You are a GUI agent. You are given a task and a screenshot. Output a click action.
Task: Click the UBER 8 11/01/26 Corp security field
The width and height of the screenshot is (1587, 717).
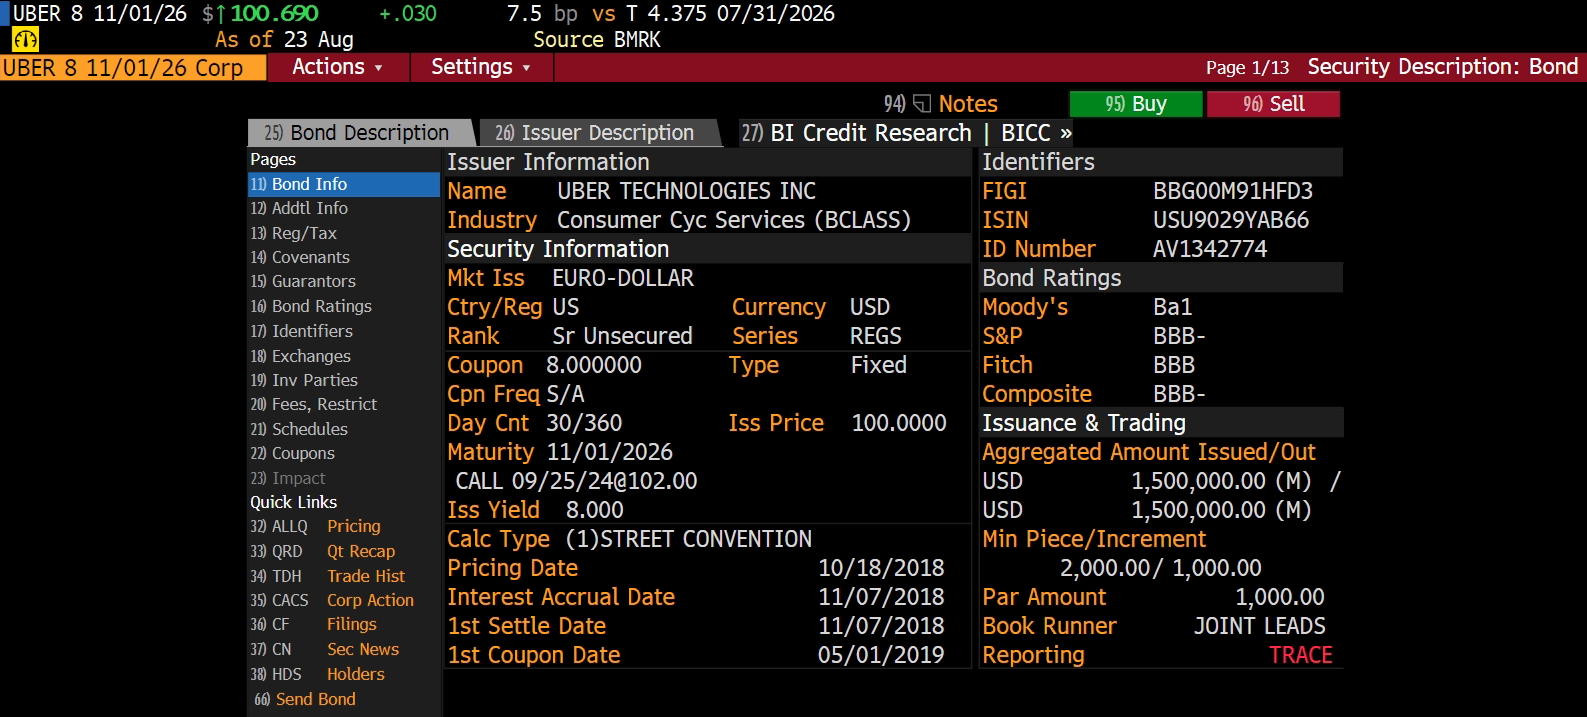[133, 67]
